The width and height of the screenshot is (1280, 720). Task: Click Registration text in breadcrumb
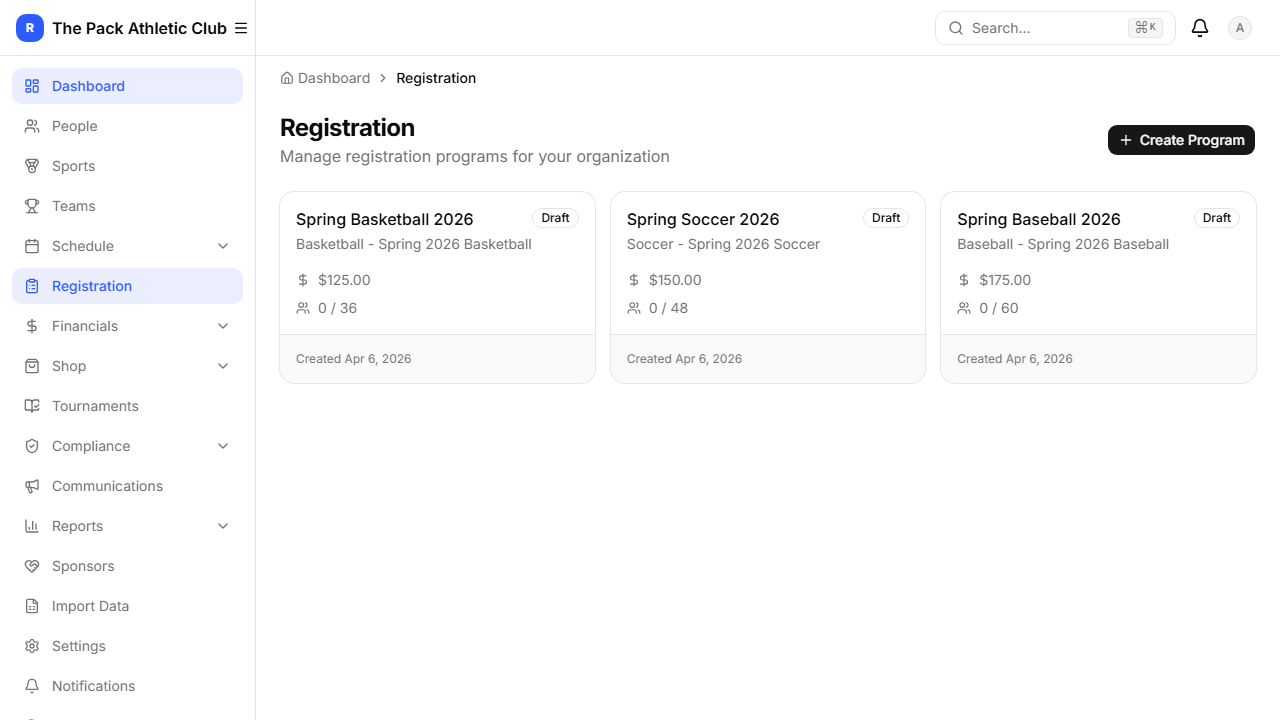coord(436,78)
